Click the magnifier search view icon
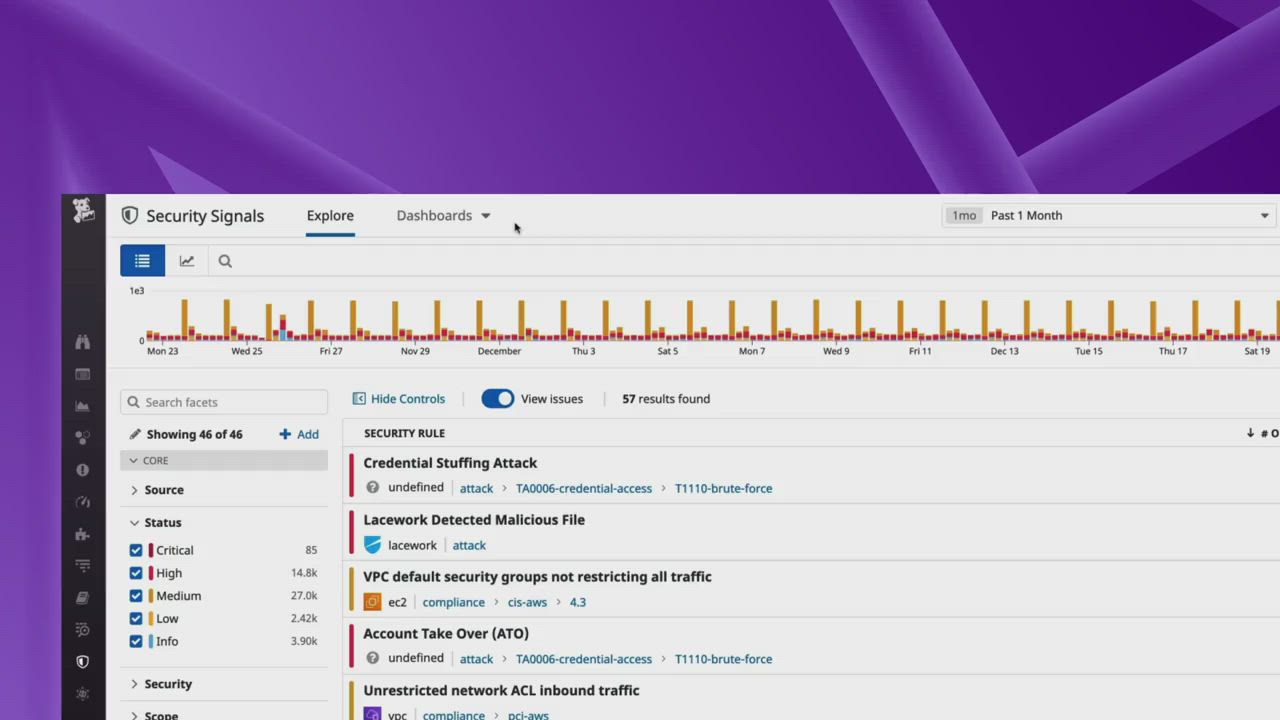 [225, 261]
